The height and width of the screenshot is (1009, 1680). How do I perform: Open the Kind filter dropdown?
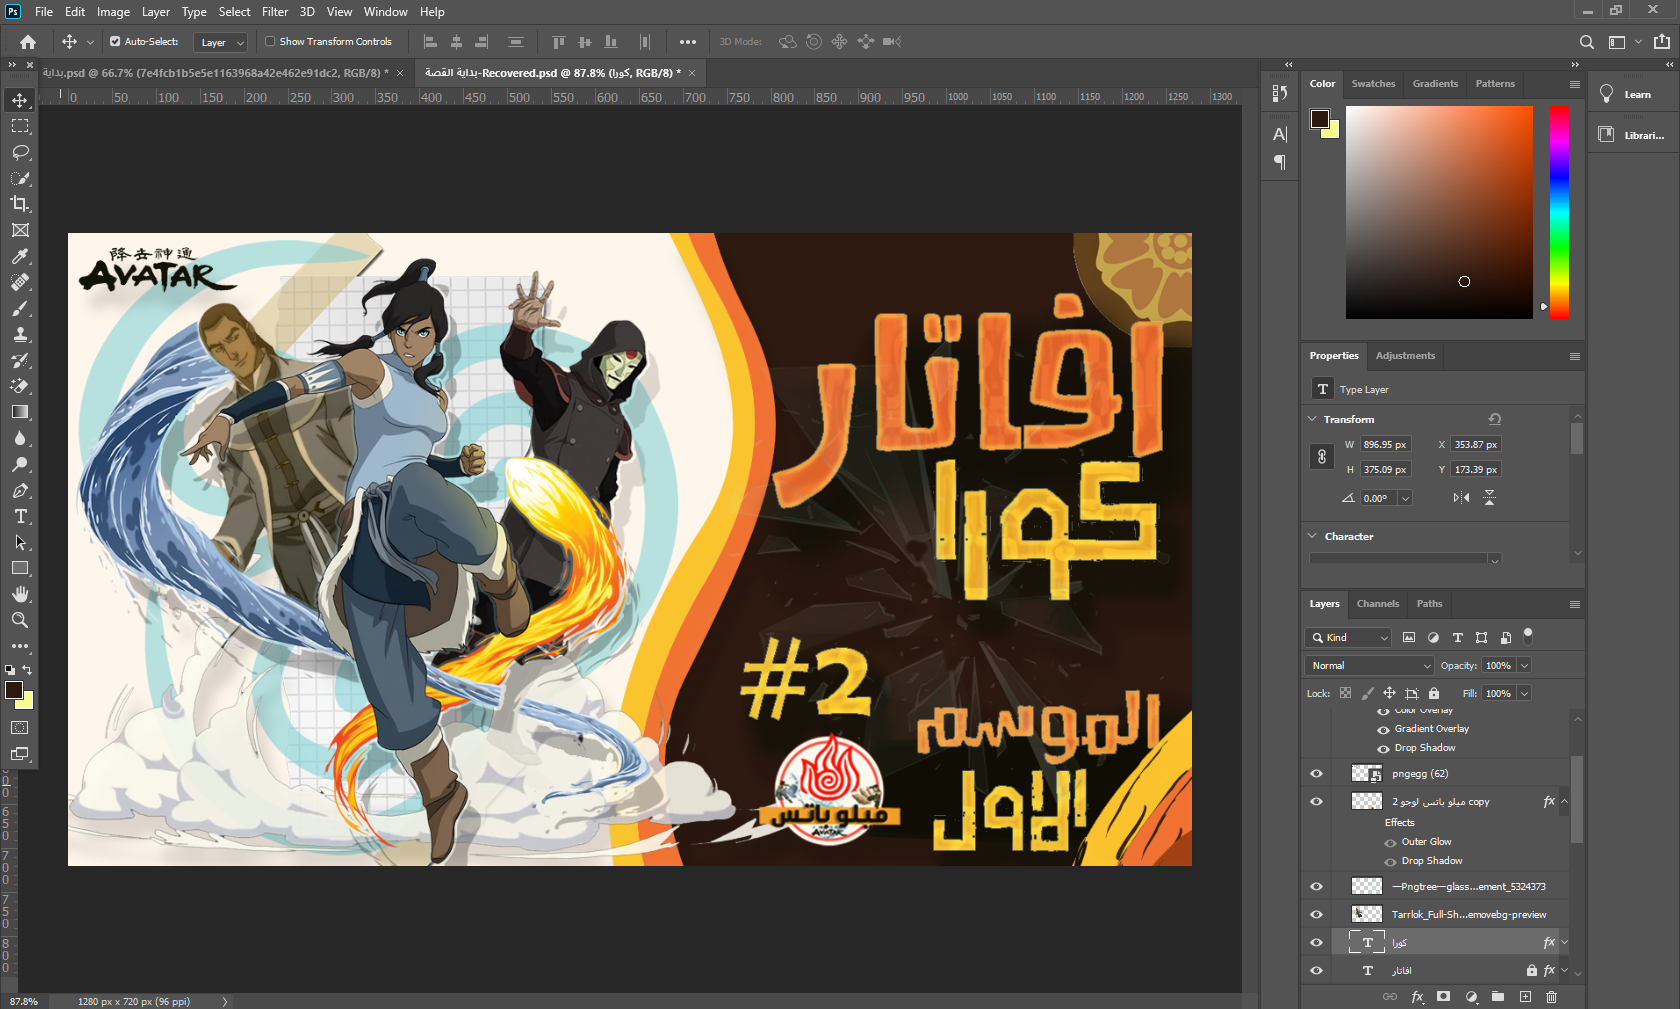(x=1348, y=638)
